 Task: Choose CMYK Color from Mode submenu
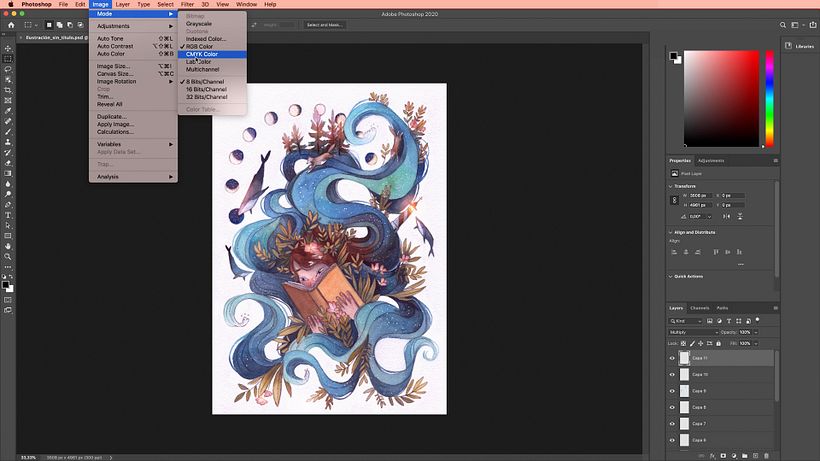(212, 54)
